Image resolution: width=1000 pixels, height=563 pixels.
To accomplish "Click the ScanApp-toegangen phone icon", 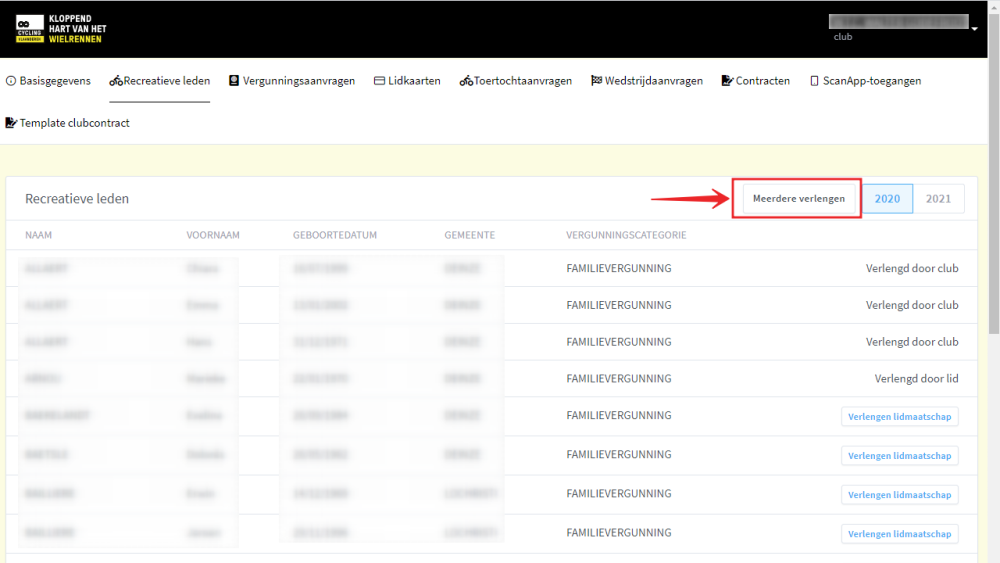I will pos(814,81).
